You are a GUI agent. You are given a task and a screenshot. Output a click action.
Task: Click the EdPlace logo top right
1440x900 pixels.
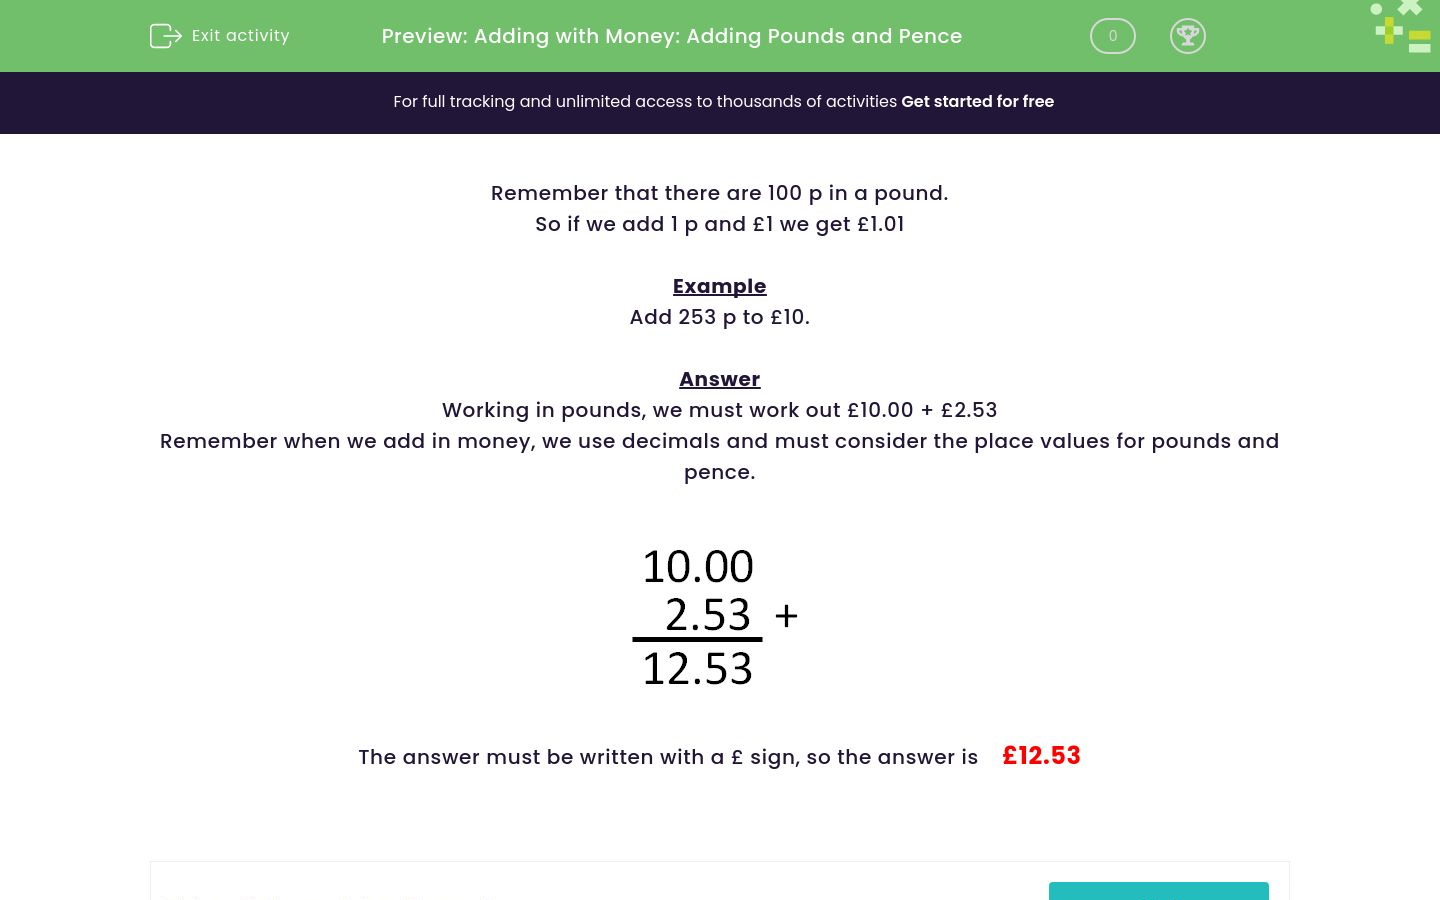point(1400,26)
